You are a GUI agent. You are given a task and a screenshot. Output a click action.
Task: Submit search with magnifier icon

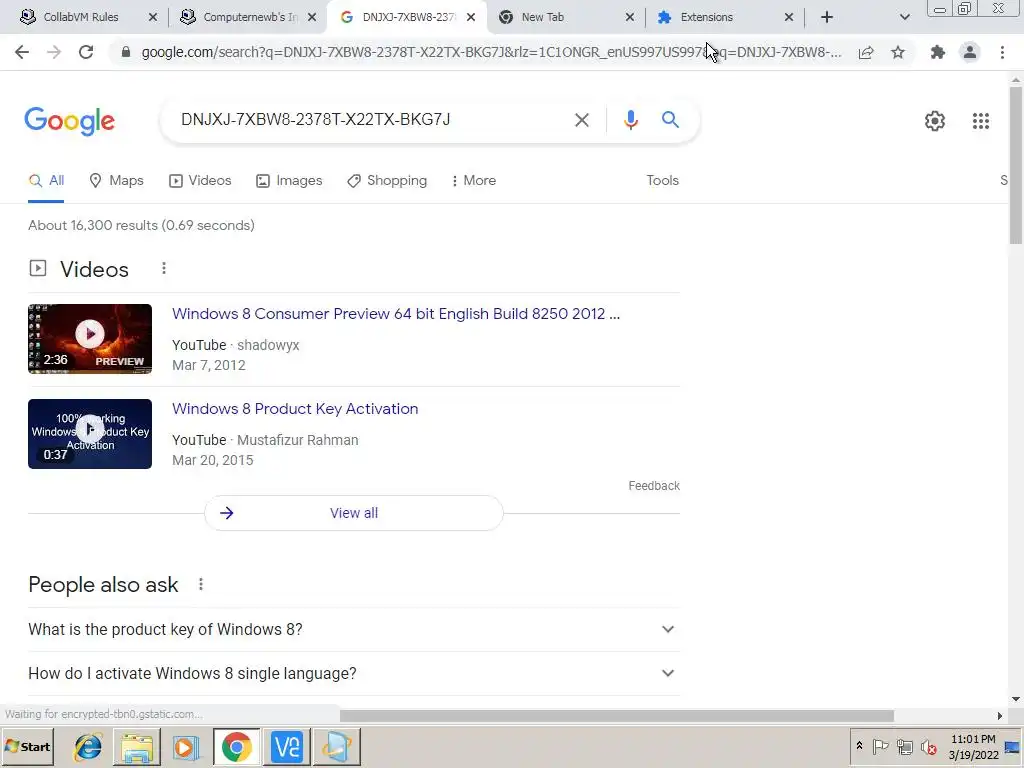pyautogui.click(x=670, y=120)
